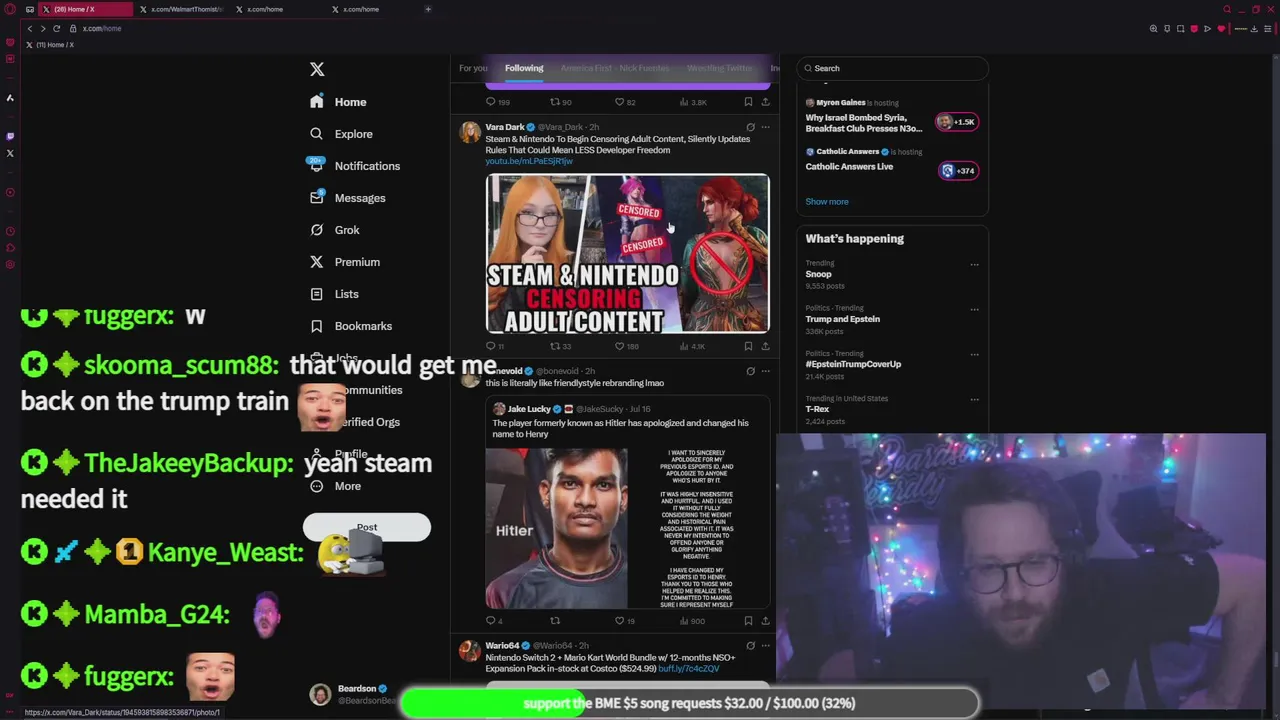The image size is (1280, 720).
Task: Open the youtu.be link in Vara Dark post
Action: click(529, 161)
